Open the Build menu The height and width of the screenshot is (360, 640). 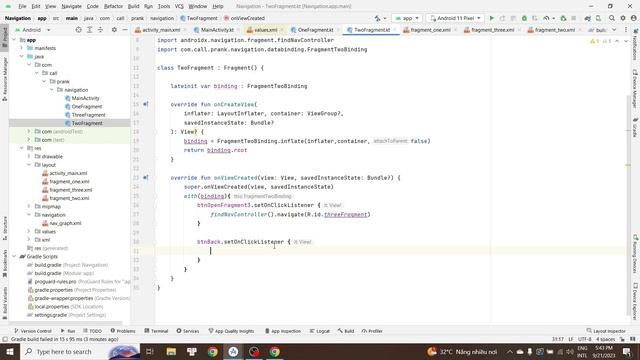click(133, 7)
